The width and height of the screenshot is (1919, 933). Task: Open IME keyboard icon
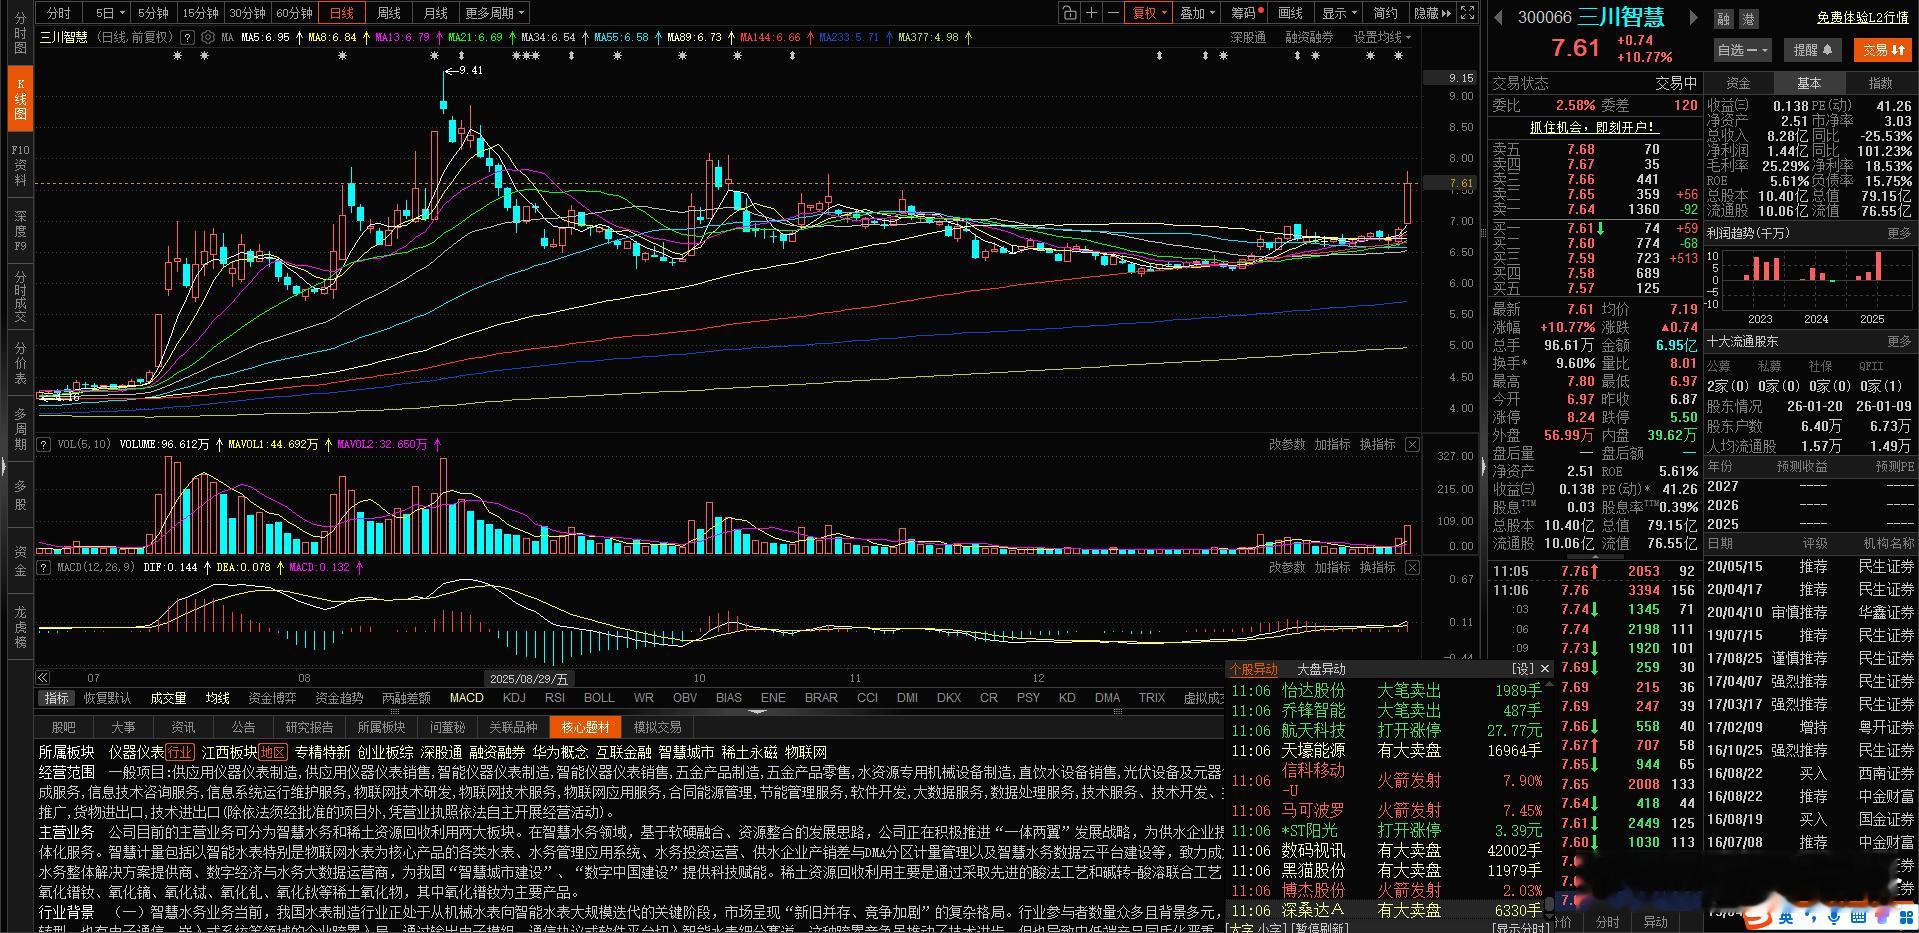1856,917
